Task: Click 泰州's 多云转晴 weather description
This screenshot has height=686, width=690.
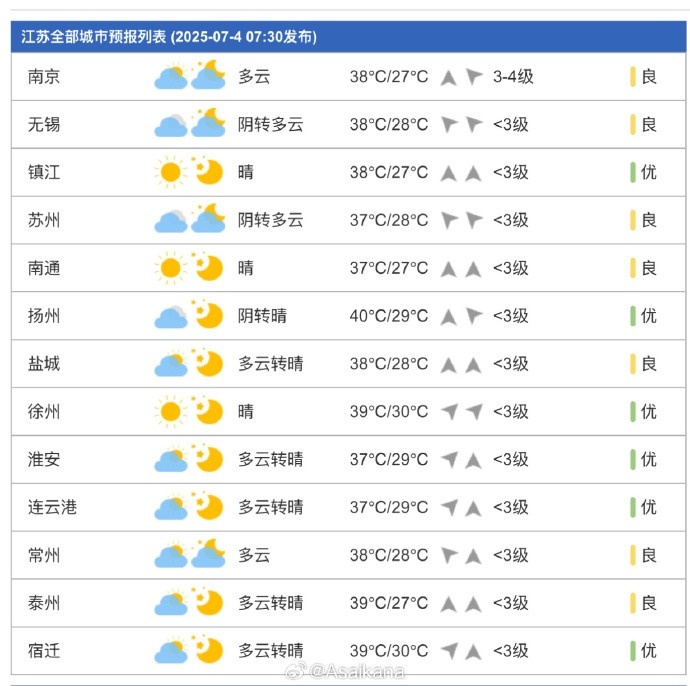Action: click(270, 603)
